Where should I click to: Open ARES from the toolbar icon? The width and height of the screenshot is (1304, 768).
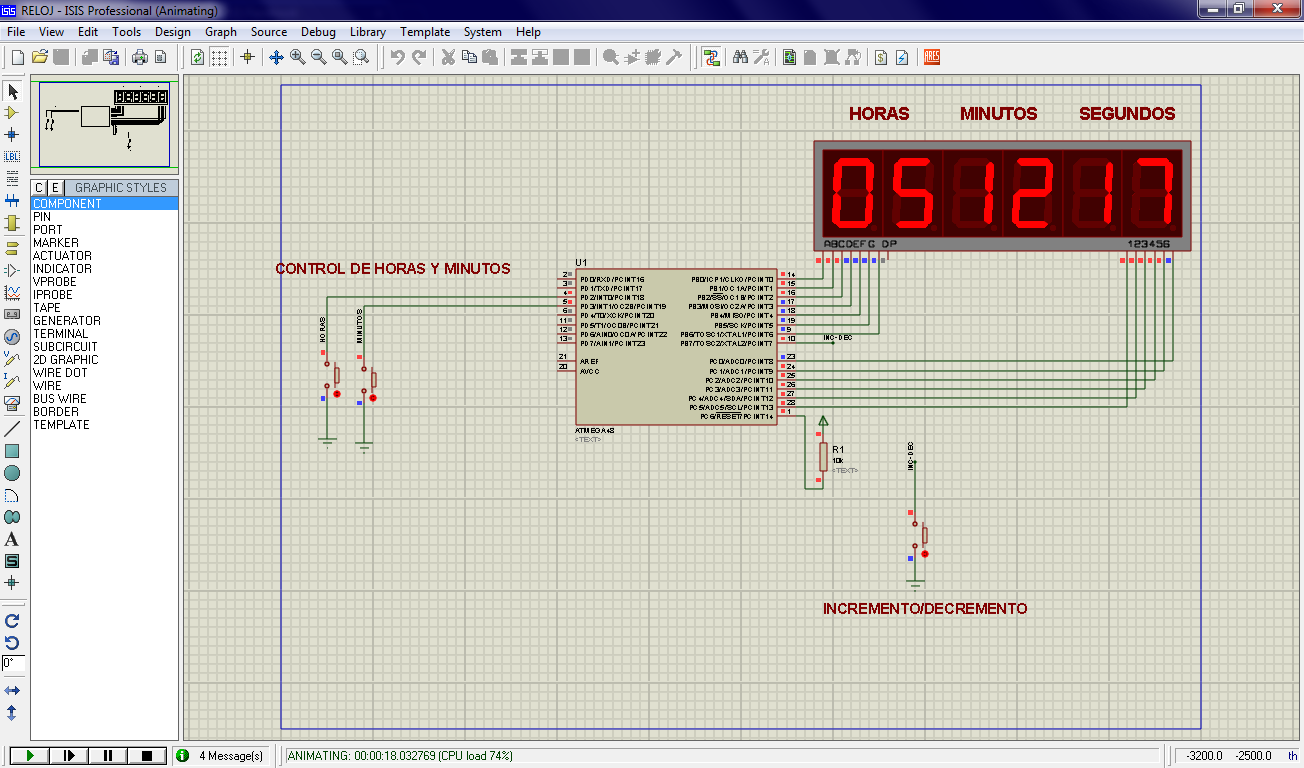pos(930,57)
